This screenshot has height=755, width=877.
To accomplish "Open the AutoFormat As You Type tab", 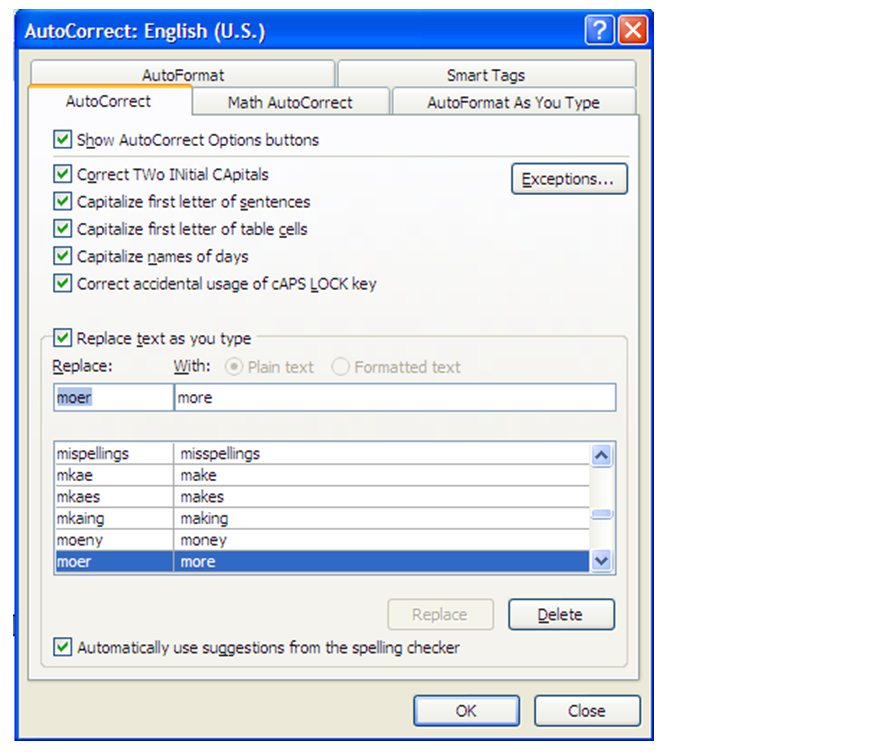I will click(x=513, y=102).
